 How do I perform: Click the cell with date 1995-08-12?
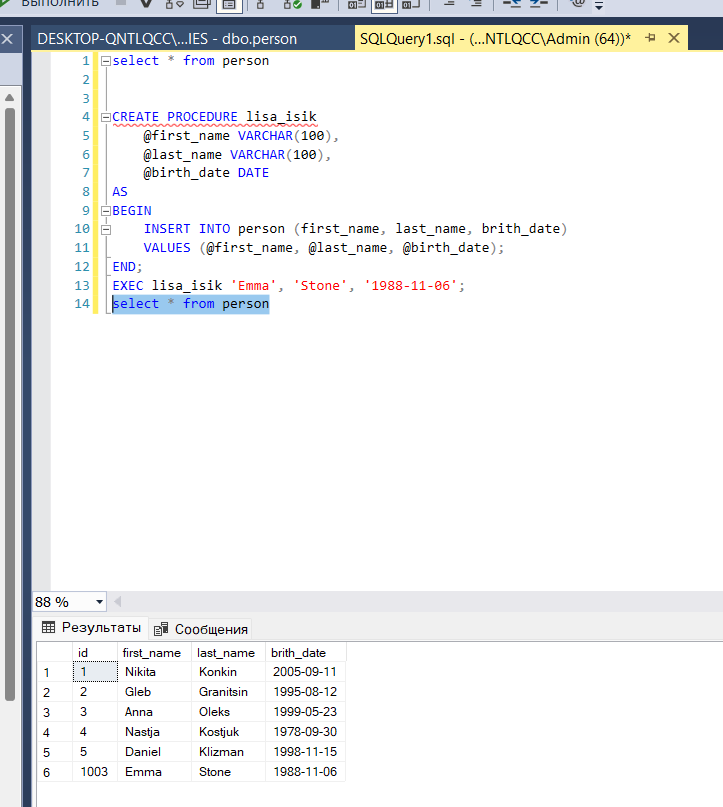click(x=306, y=692)
